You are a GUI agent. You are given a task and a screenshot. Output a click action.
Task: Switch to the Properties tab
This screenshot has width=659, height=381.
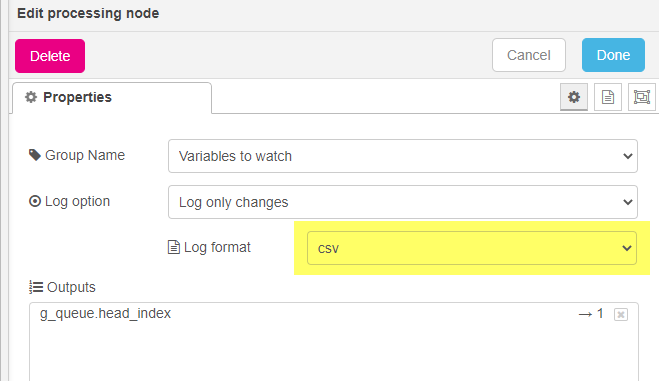pyautogui.click(x=112, y=97)
